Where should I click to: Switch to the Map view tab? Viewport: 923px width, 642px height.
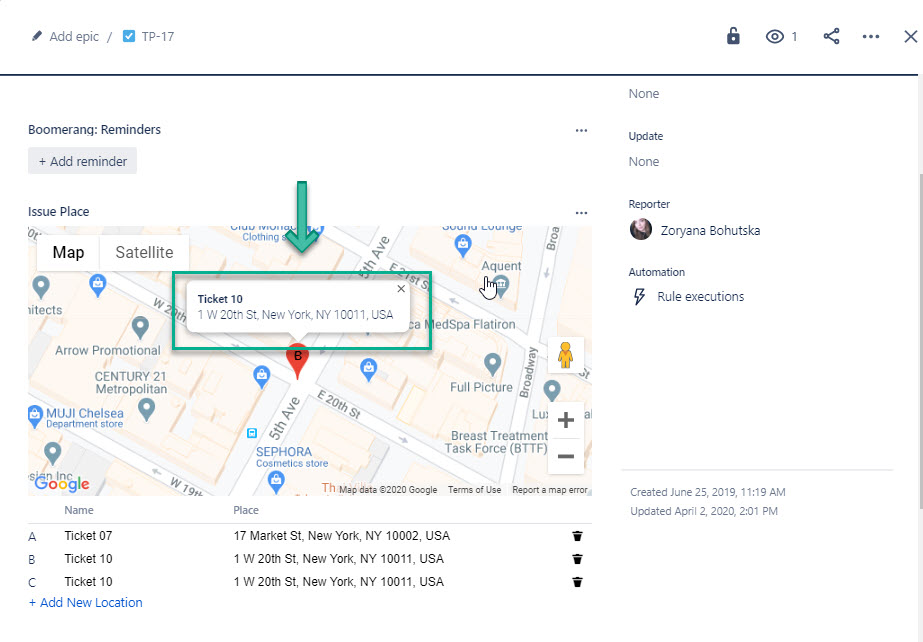click(x=68, y=253)
